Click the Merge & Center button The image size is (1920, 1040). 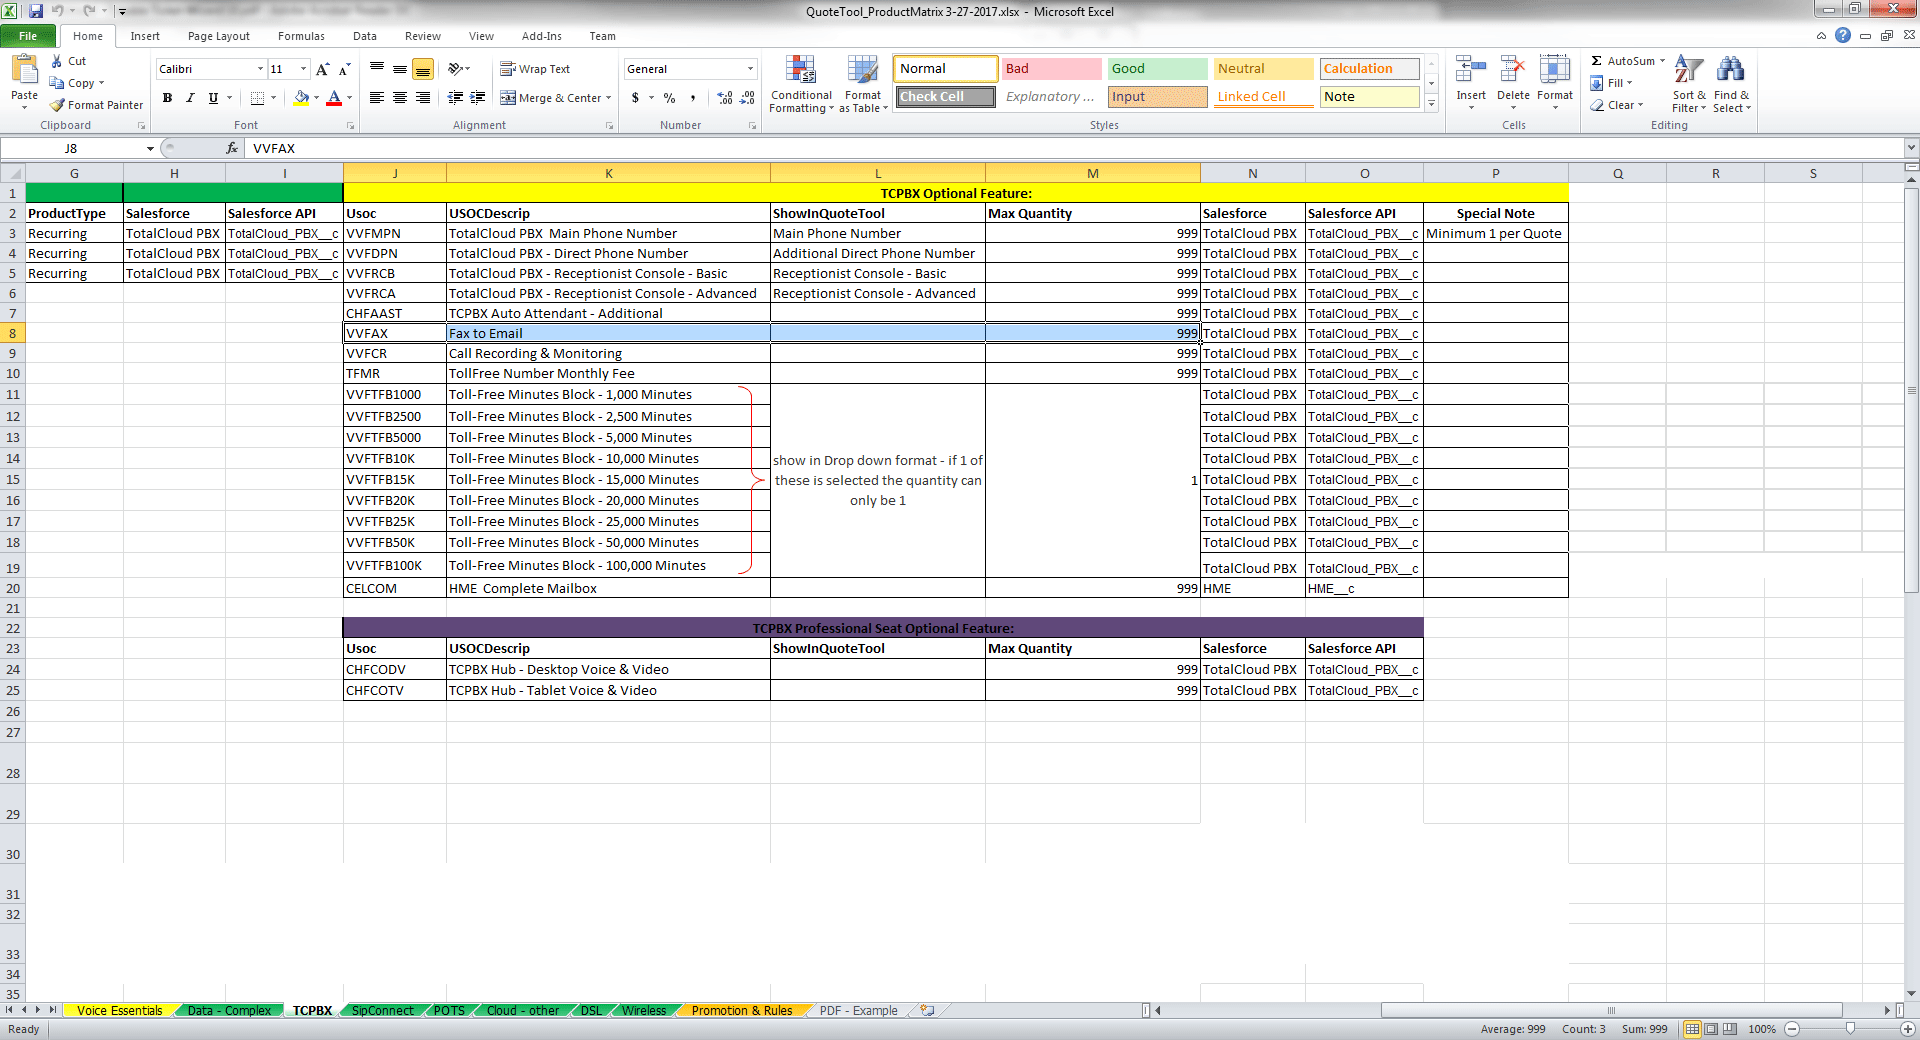(x=558, y=98)
